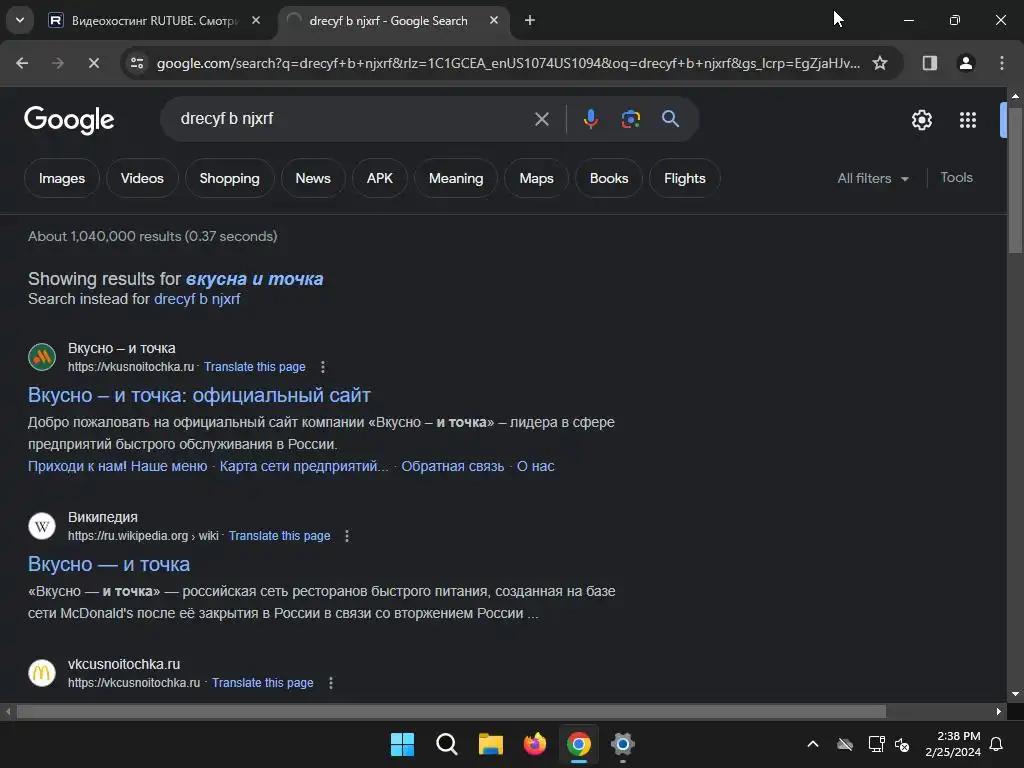Click the magnifier search submit icon
Screen dimensions: 1024x768
coord(670,119)
